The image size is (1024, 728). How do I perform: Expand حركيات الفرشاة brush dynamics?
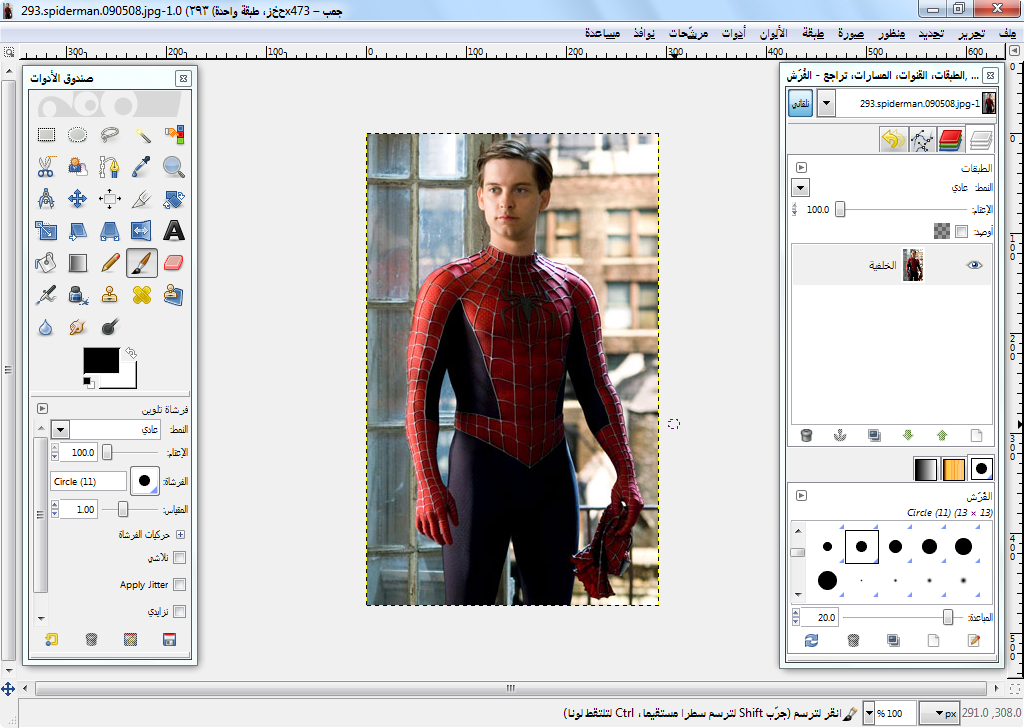click(x=180, y=534)
